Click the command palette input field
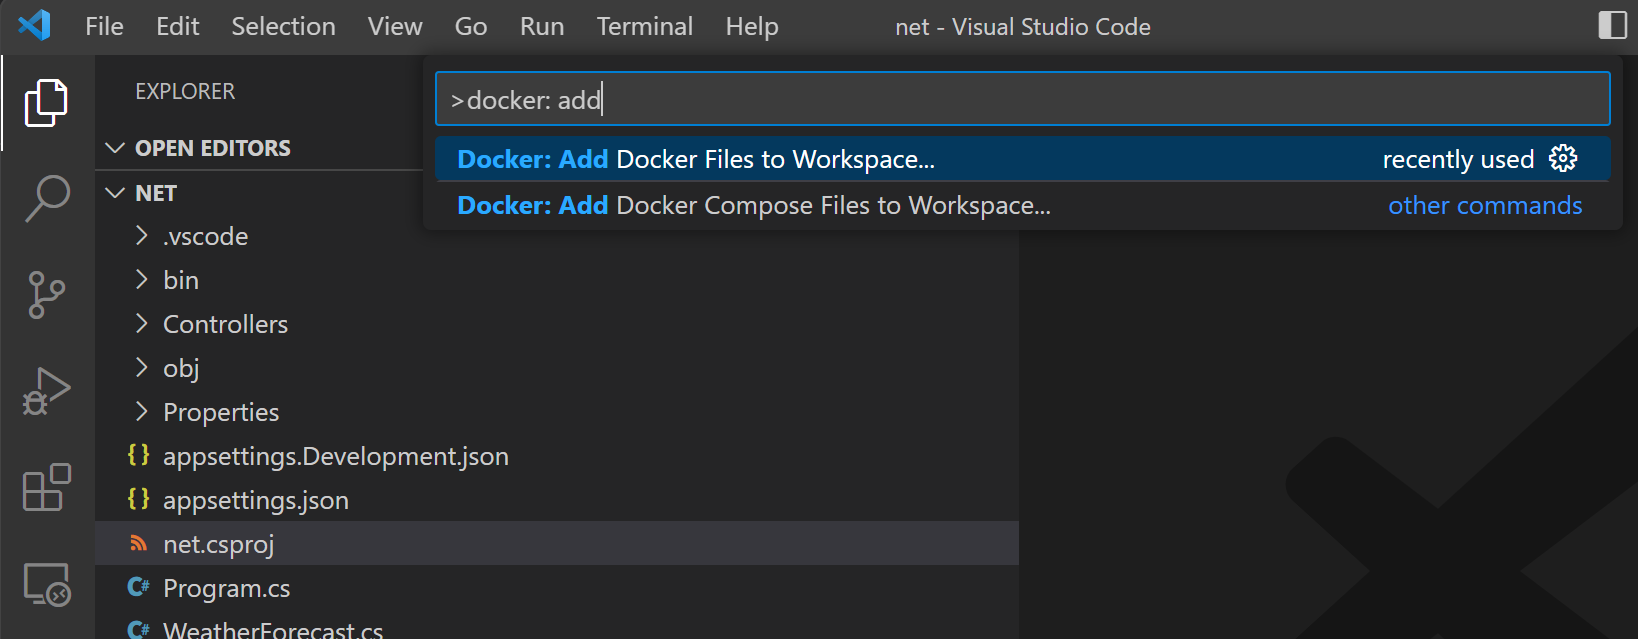Image resolution: width=1638 pixels, height=639 pixels. [x=1022, y=99]
